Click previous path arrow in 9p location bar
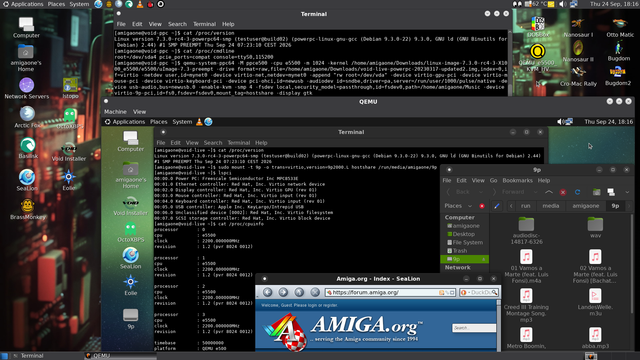 click(x=511, y=206)
